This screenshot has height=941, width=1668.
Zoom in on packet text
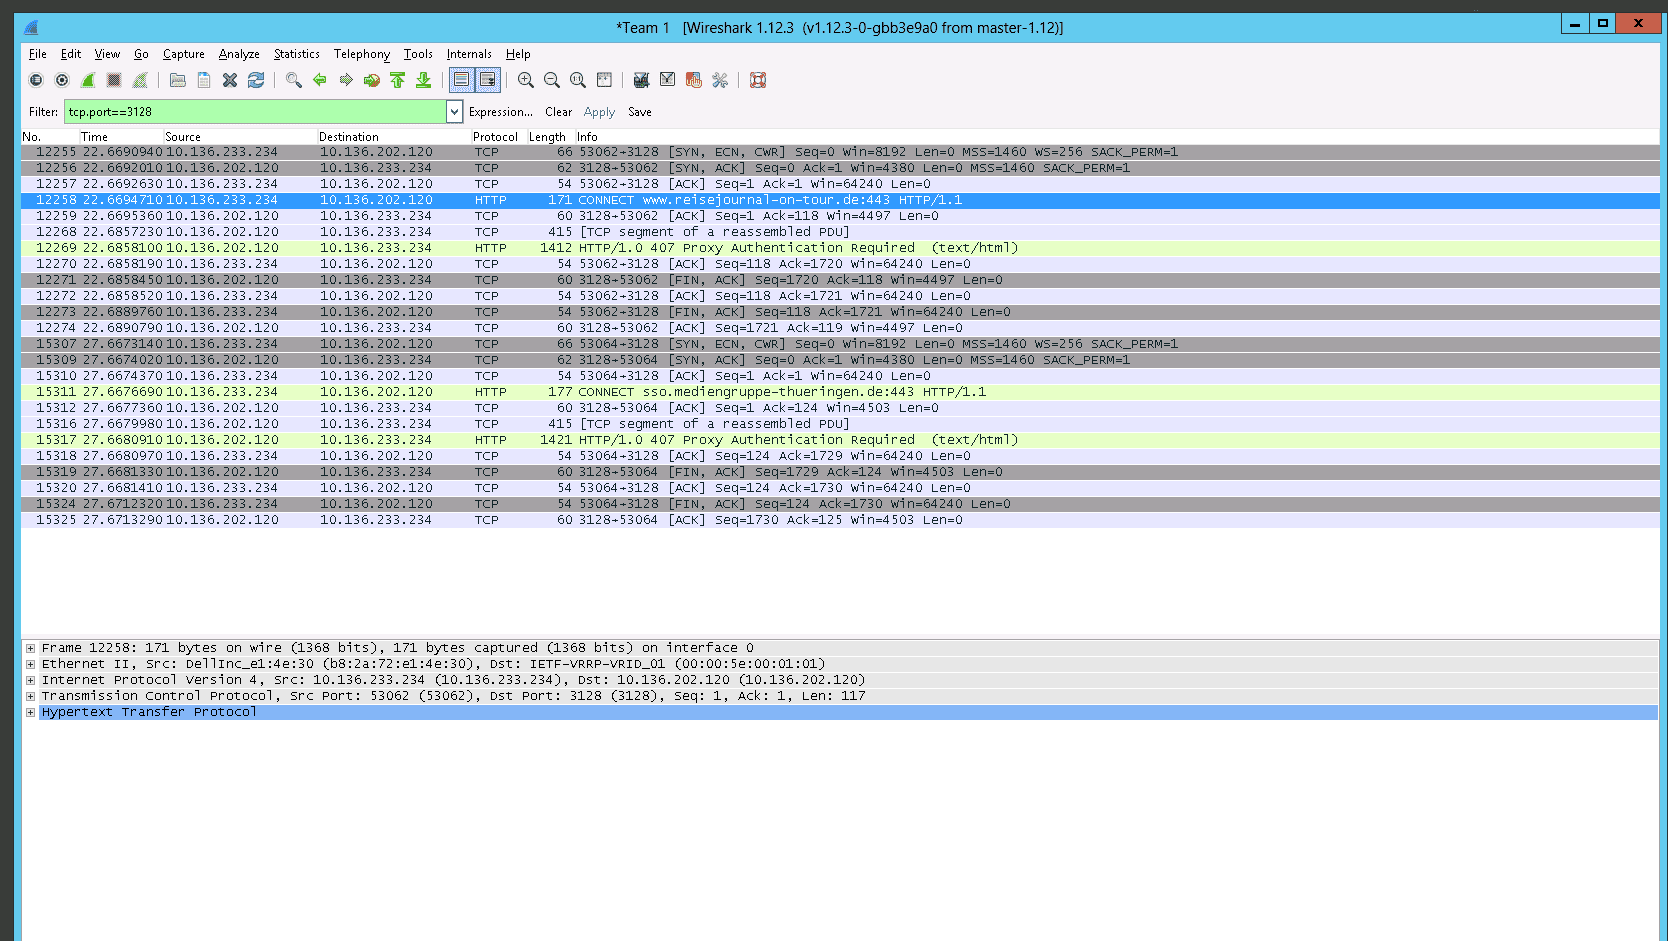(526, 80)
